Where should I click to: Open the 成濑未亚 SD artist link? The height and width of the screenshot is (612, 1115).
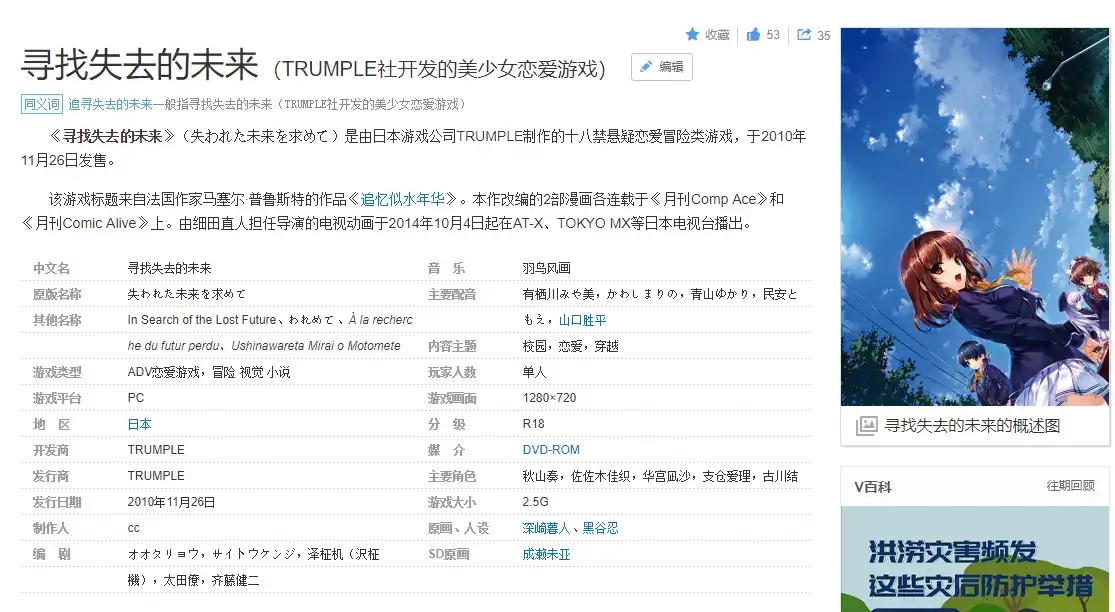point(546,554)
